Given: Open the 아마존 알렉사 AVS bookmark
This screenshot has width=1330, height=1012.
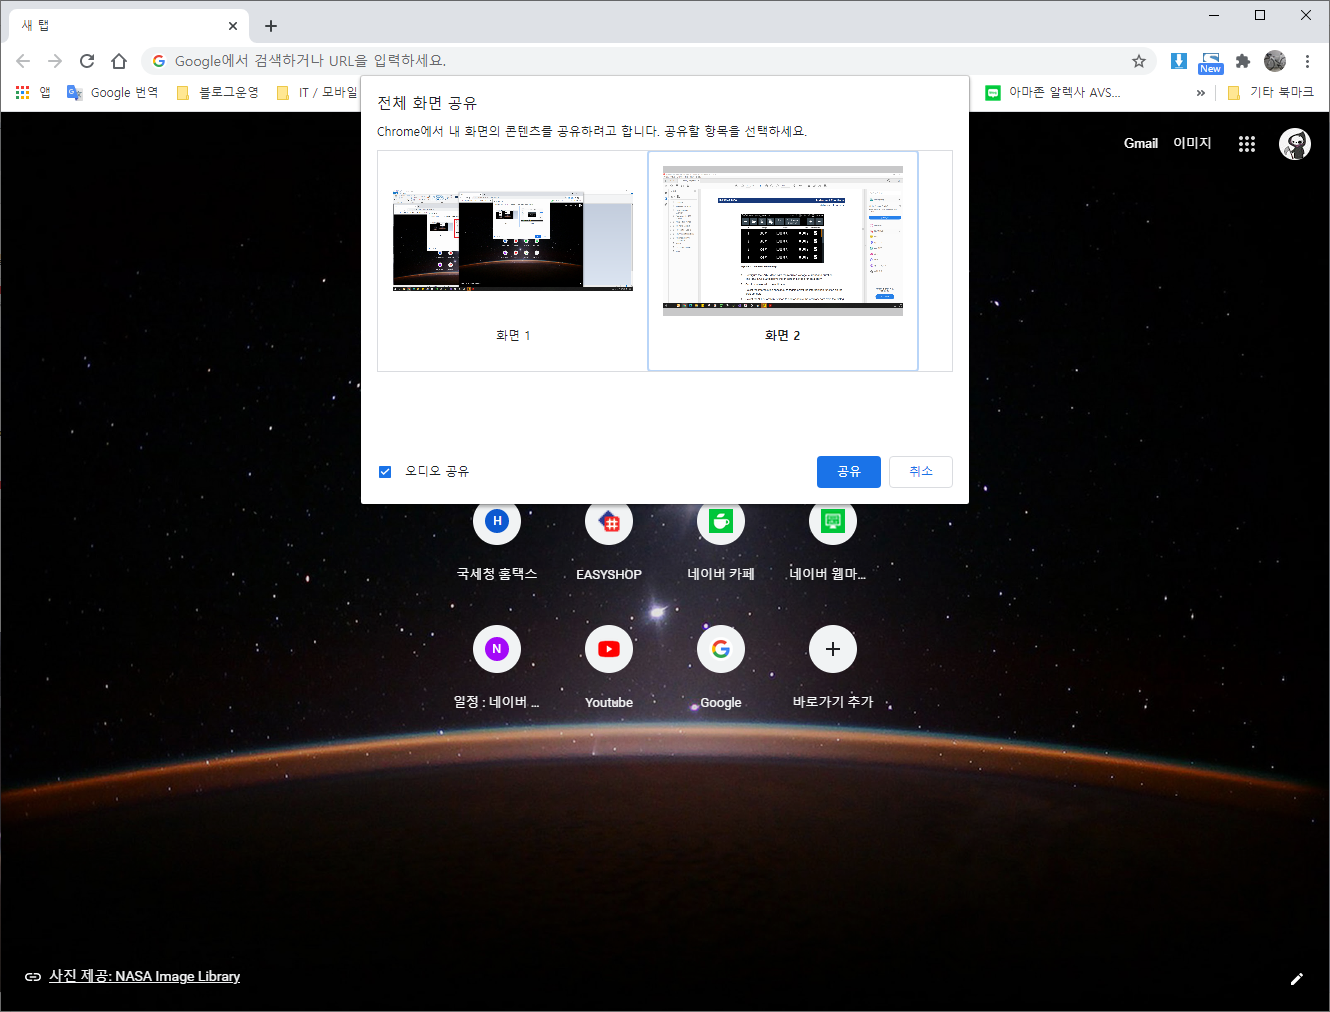Looking at the screenshot, I should pyautogui.click(x=1052, y=92).
